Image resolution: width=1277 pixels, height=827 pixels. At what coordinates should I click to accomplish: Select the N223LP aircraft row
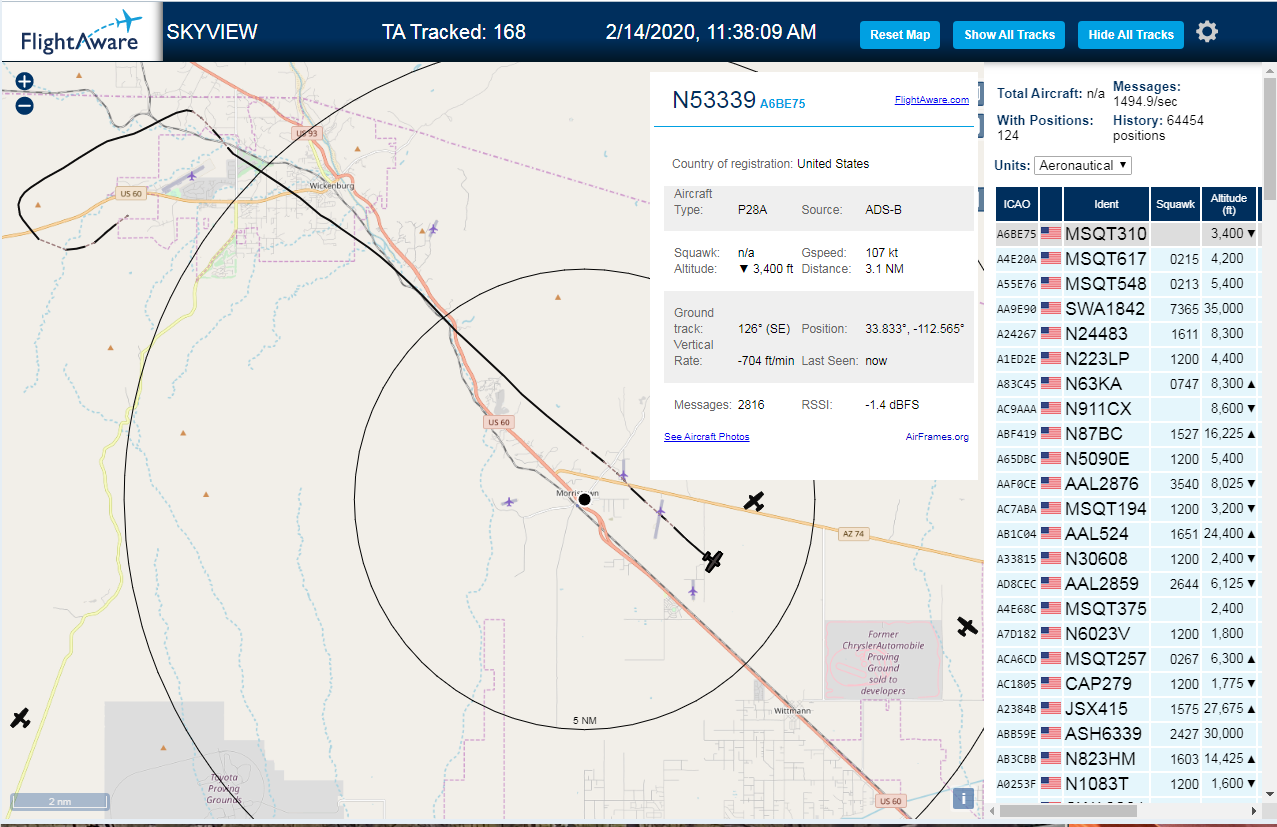(1127, 359)
